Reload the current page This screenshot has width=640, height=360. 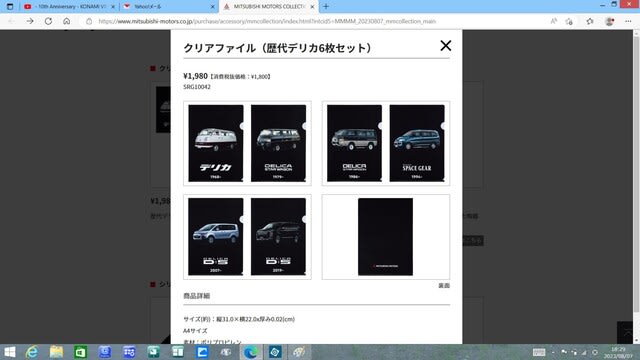tap(48, 21)
